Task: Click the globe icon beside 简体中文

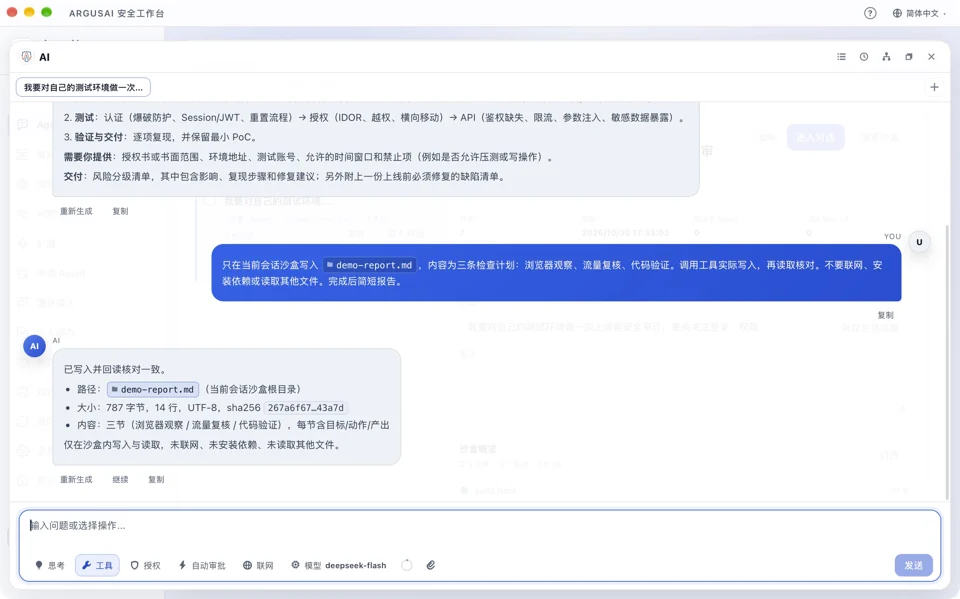Action: point(897,13)
